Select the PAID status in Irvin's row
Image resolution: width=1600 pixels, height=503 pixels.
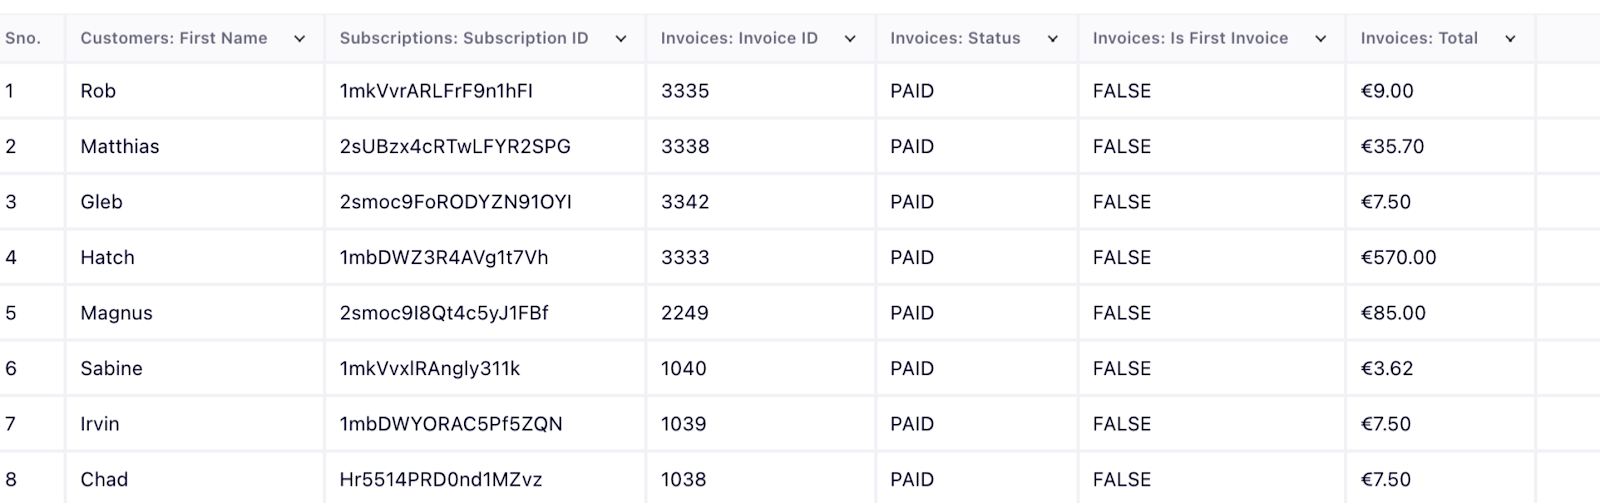(x=912, y=424)
